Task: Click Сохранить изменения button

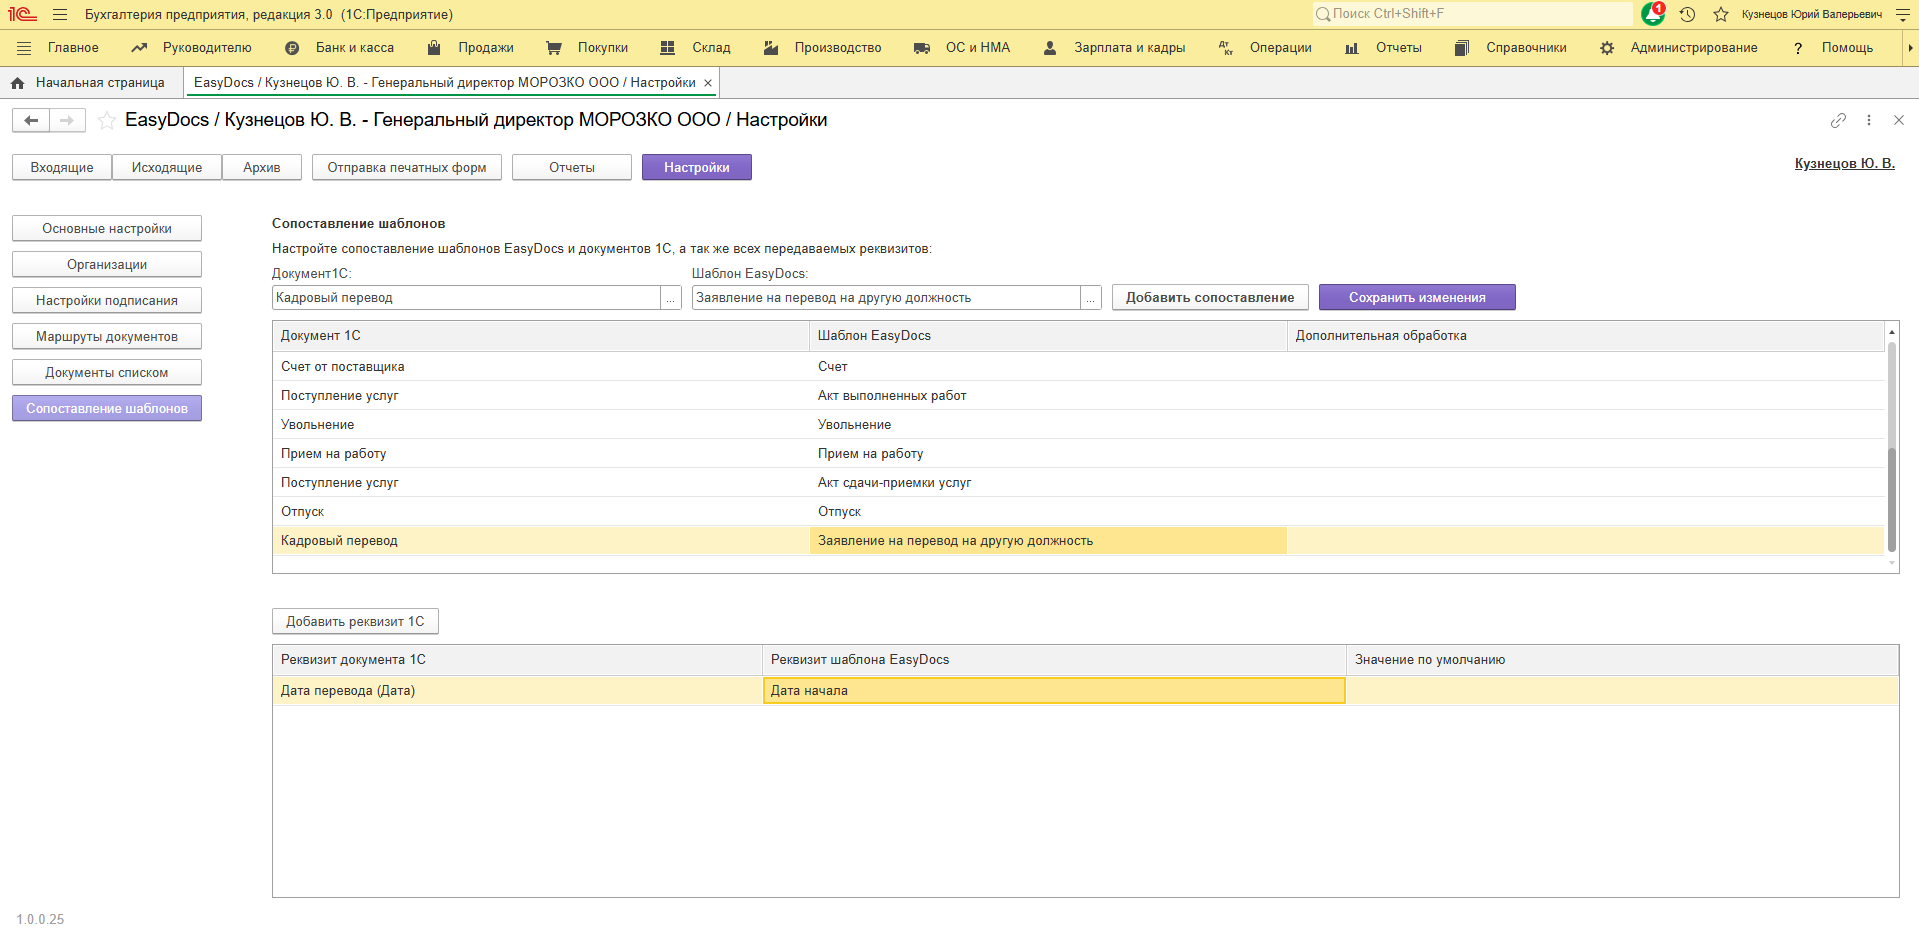Action: click(x=1416, y=297)
